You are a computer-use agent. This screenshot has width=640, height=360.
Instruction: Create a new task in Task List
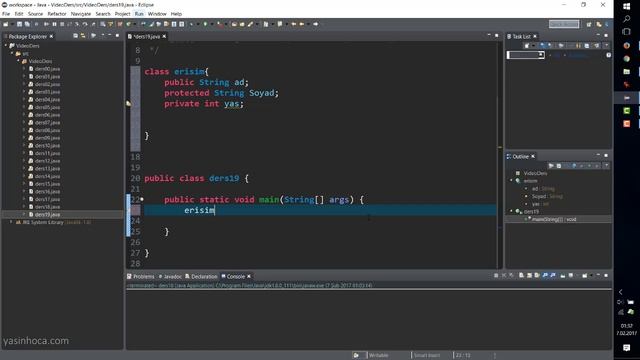pos(527,45)
